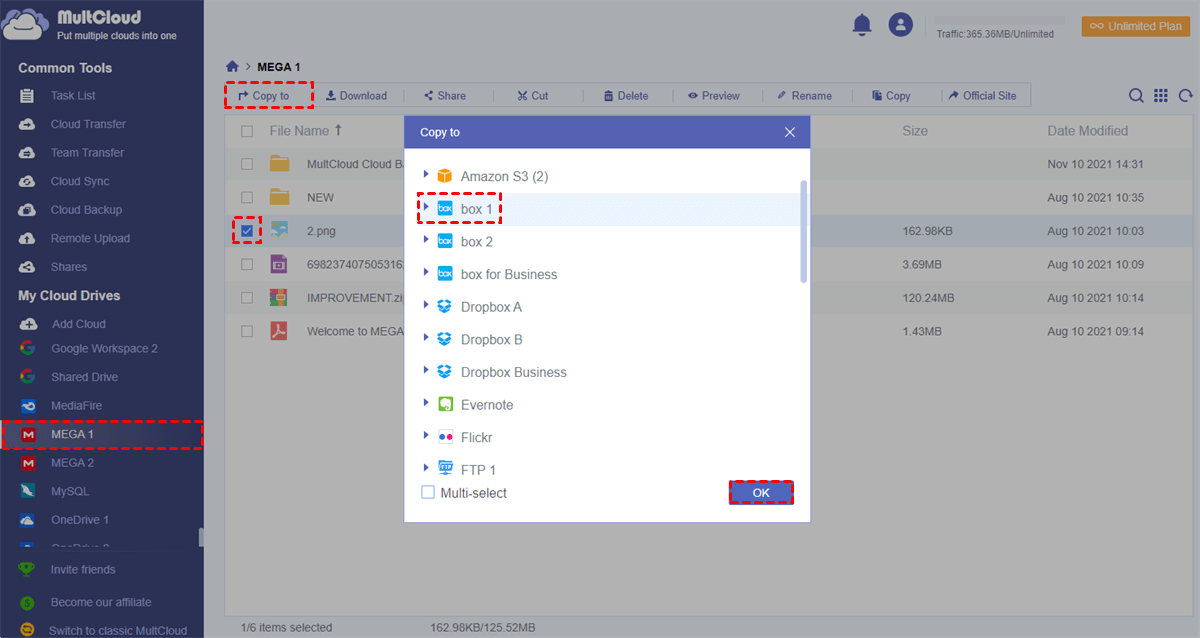
Task: Expand box for Business arrow
Action: pyautogui.click(x=427, y=273)
